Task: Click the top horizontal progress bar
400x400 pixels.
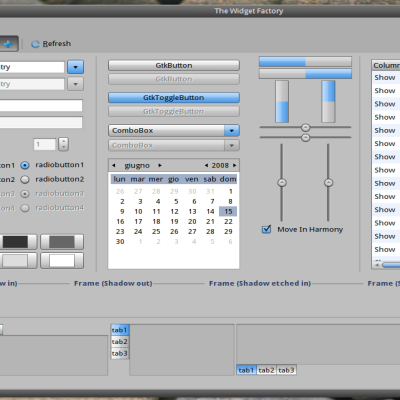Action: pos(305,62)
